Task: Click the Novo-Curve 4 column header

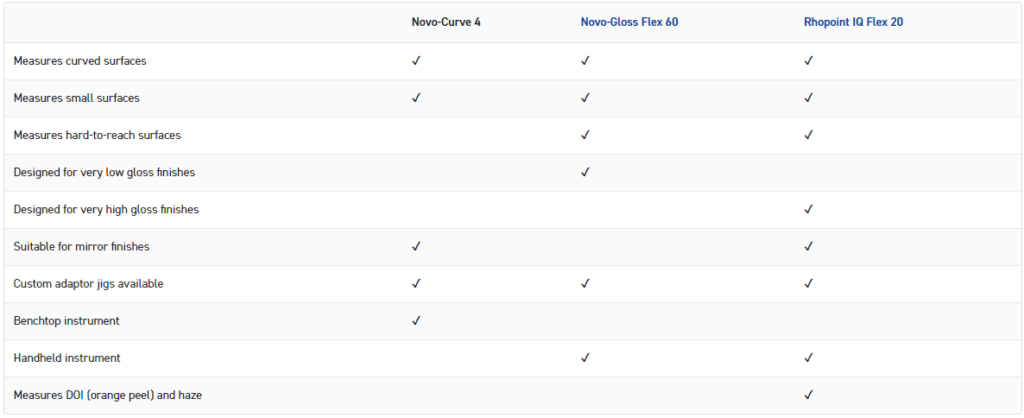Action: pos(446,21)
